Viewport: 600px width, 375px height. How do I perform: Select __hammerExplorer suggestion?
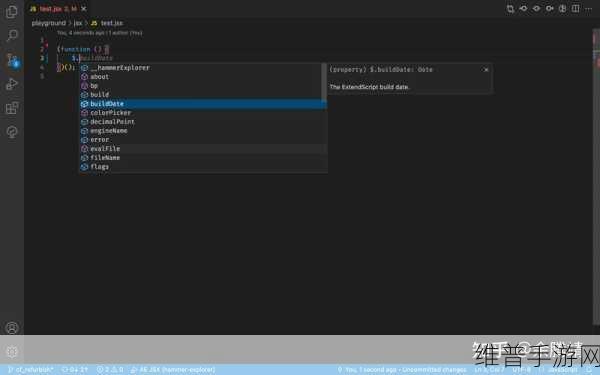pos(203,68)
